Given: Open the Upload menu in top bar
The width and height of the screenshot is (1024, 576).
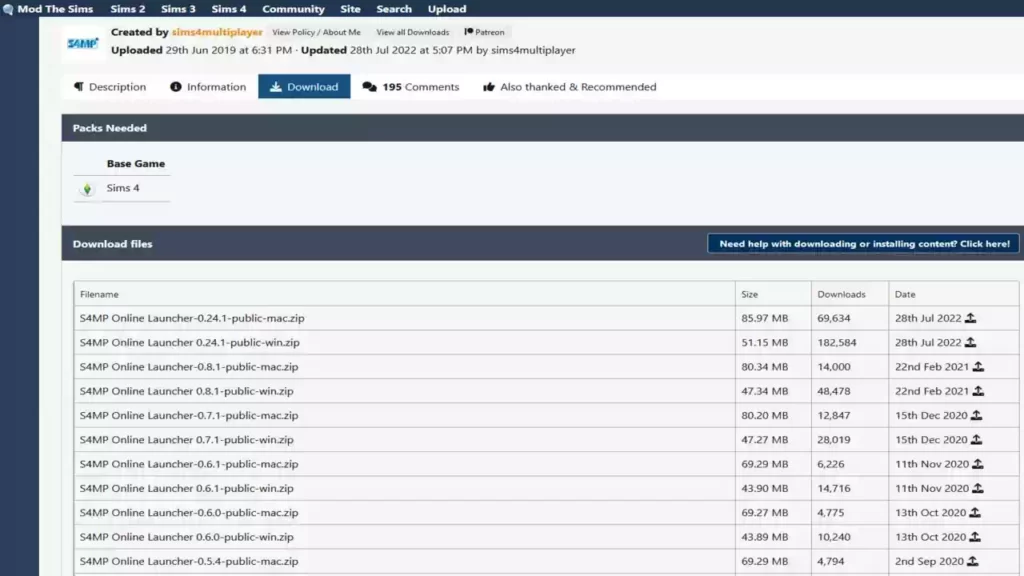Looking at the screenshot, I should (447, 9).
